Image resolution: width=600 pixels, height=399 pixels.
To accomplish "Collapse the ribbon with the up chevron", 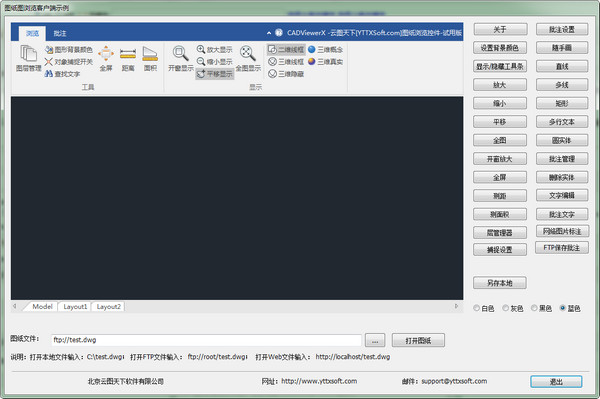I will (x=269, y=33).
